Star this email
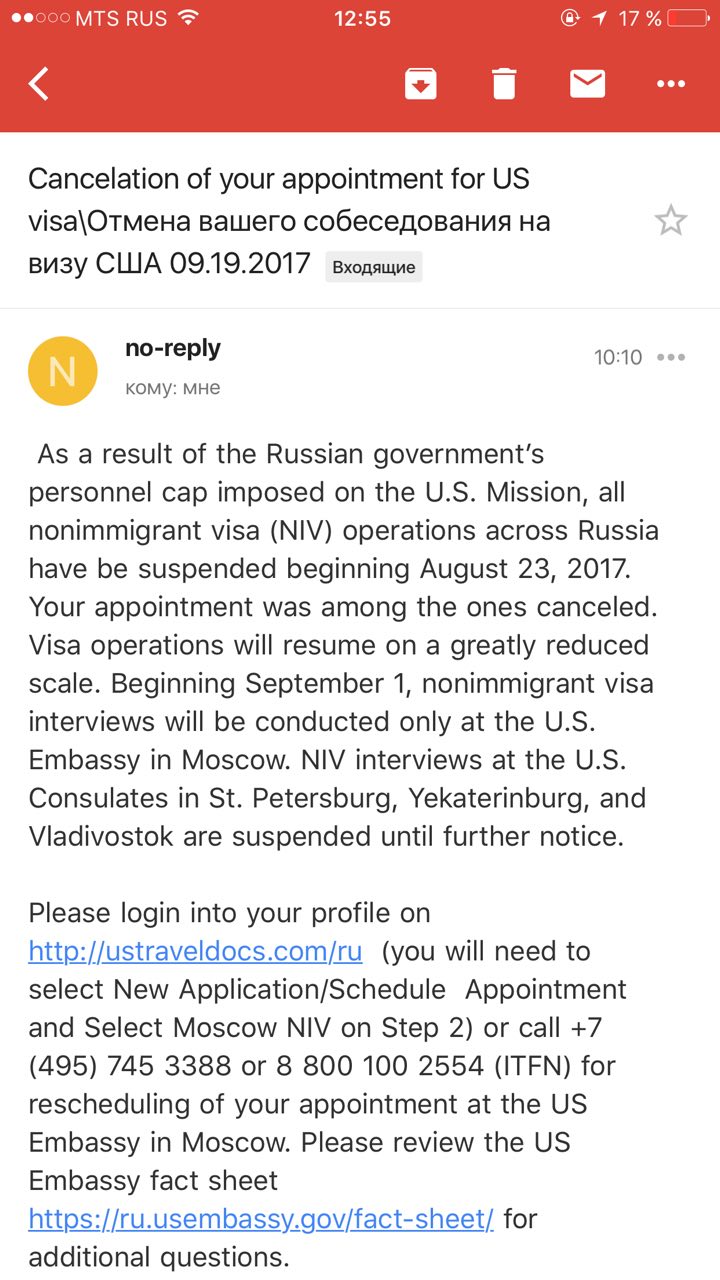720x1280 pixels. [x=671, y=220]
